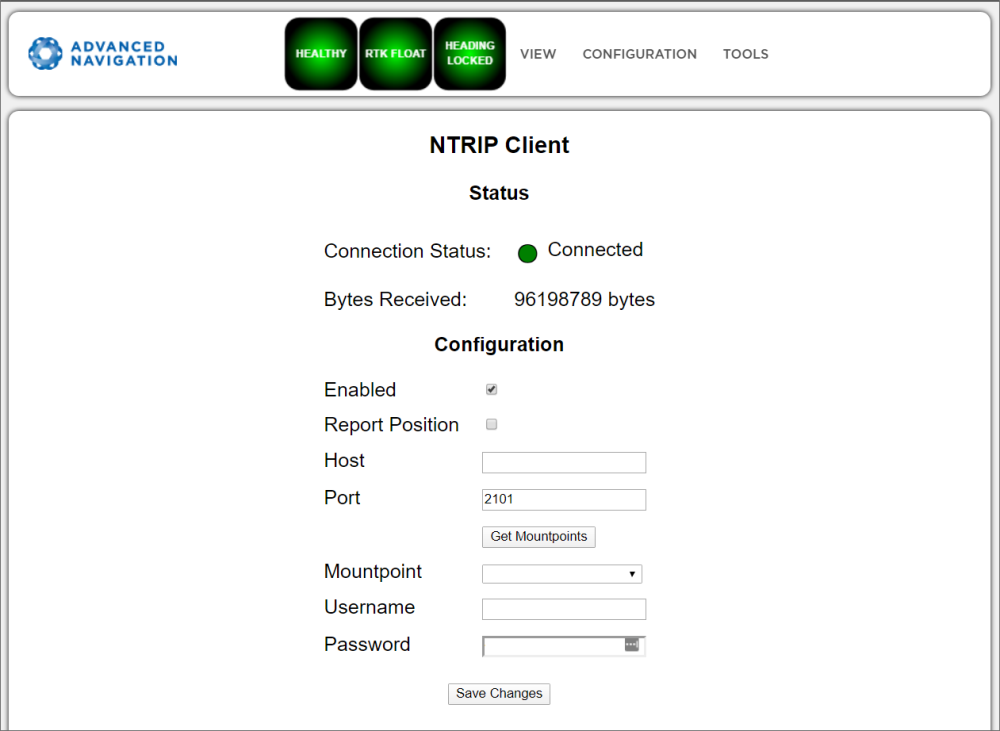The height and width of the screenshot is (731, 1000).
Task: Open the CONFIGURATION menu
Action: click(640, 54)
